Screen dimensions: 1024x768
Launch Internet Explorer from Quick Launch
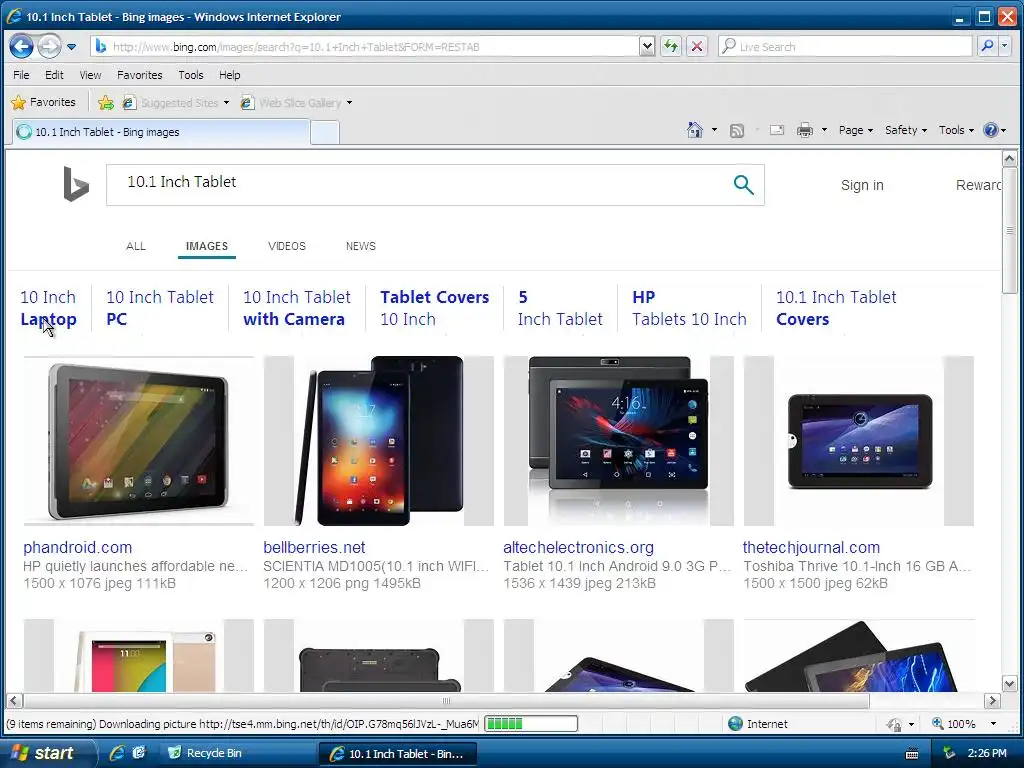117,753
